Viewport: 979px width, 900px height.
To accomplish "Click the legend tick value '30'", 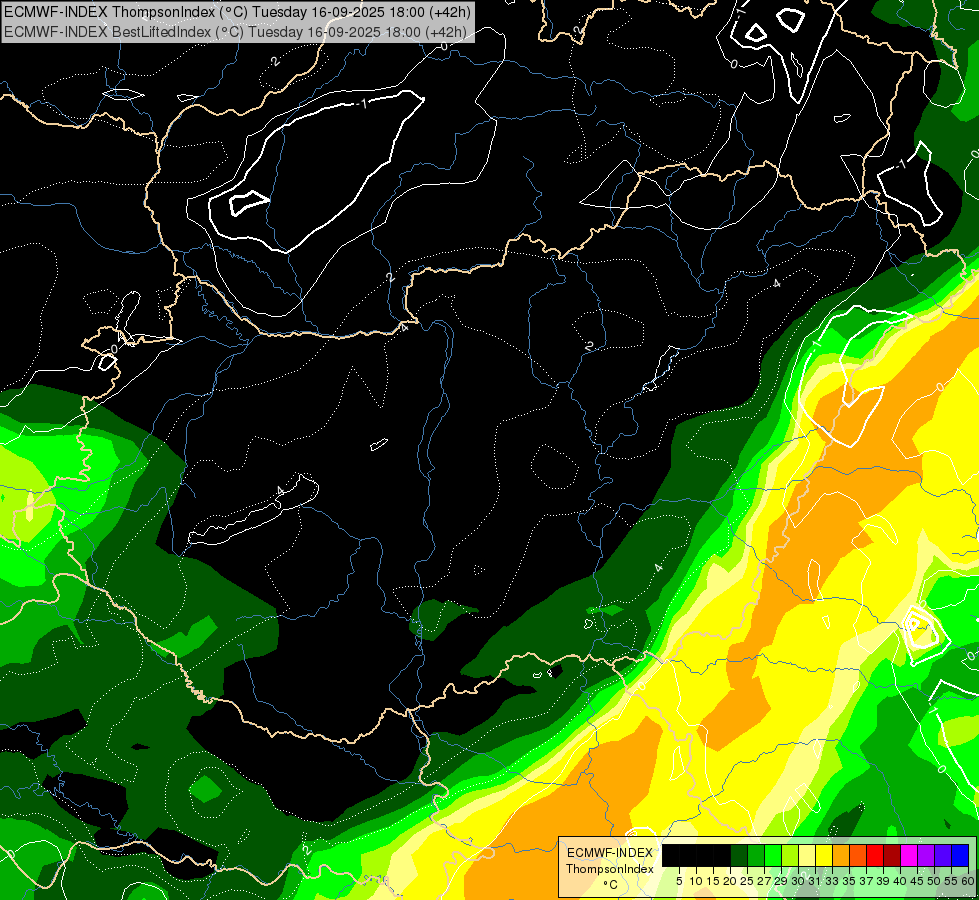I will point(799,881).
